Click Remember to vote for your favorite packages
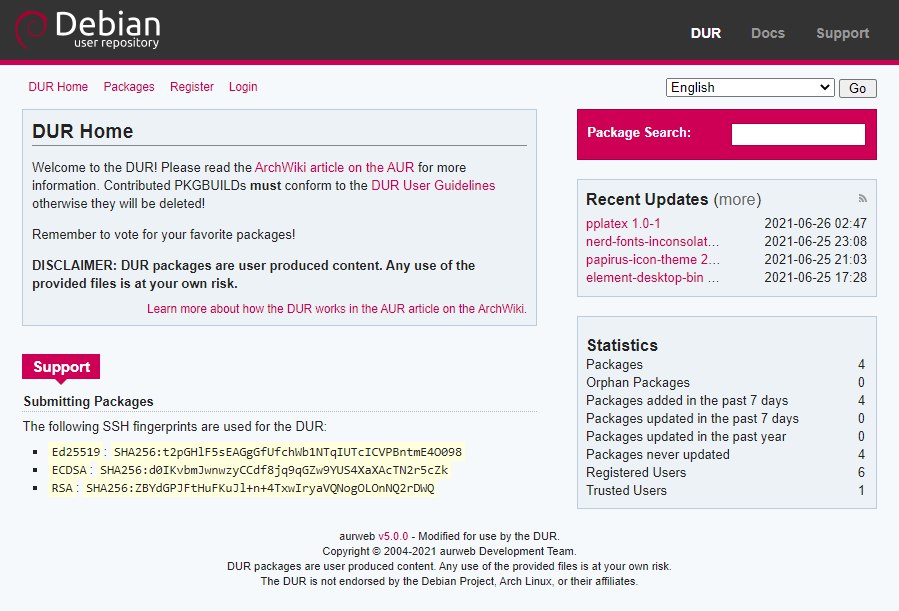Screen dimensions: 899x611 click(163, 234)
